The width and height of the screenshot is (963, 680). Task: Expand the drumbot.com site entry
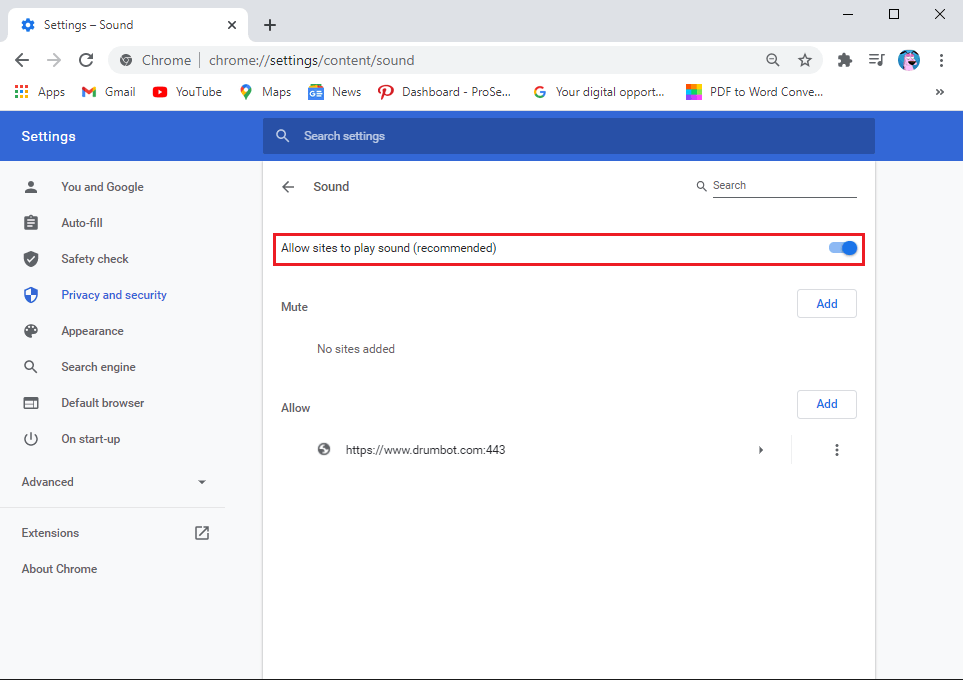coord(761,450)
